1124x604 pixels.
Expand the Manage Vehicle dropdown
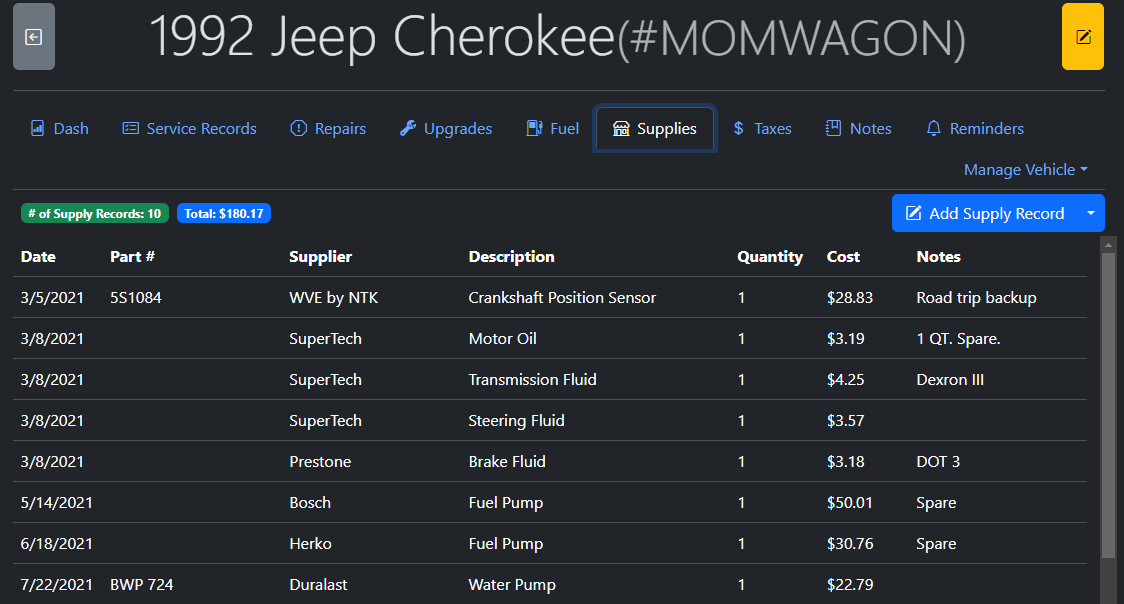[1025, 170]
